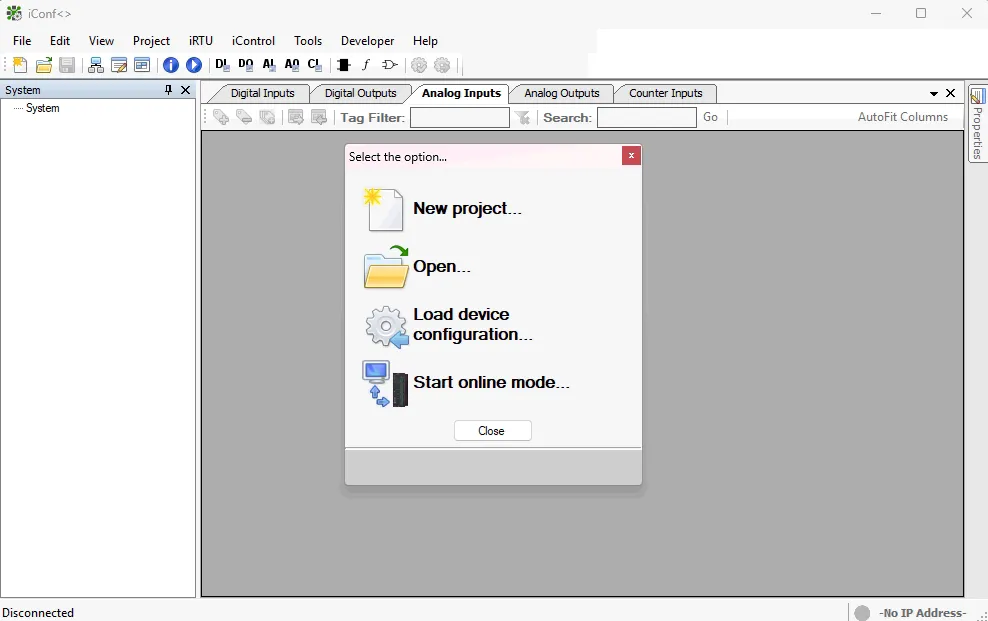Click the dialog Close button

[x=493, y=431]
